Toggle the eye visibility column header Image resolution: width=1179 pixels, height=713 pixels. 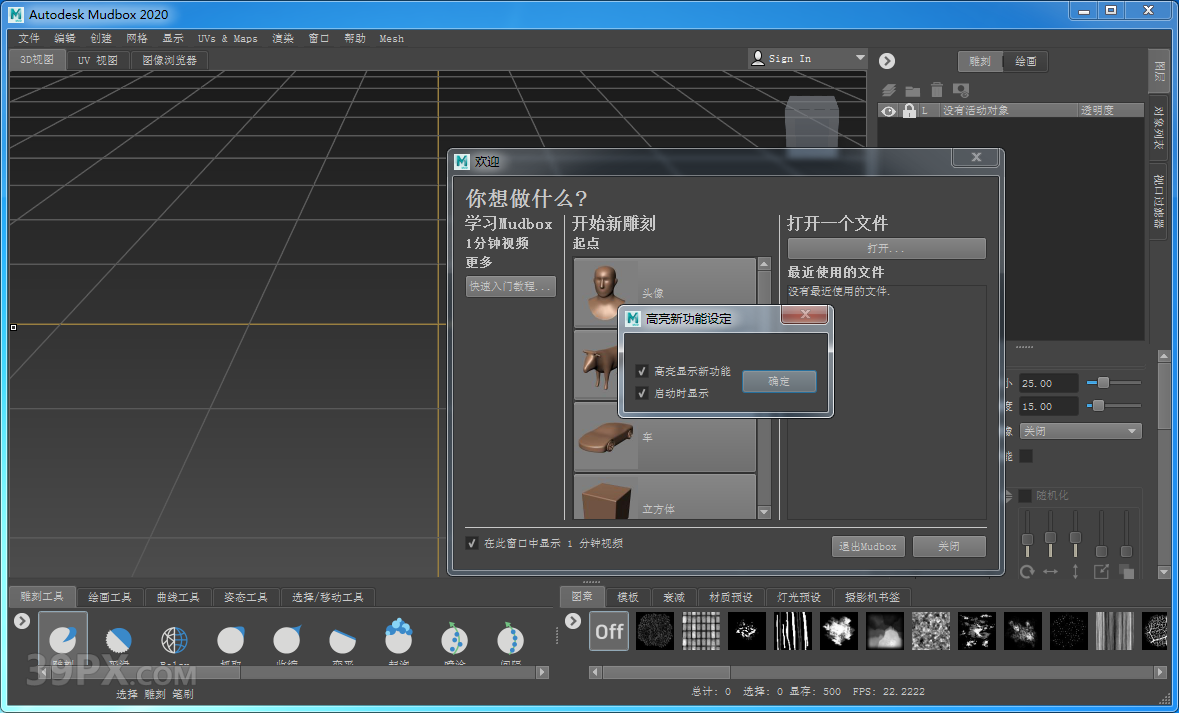pos(888,111)
